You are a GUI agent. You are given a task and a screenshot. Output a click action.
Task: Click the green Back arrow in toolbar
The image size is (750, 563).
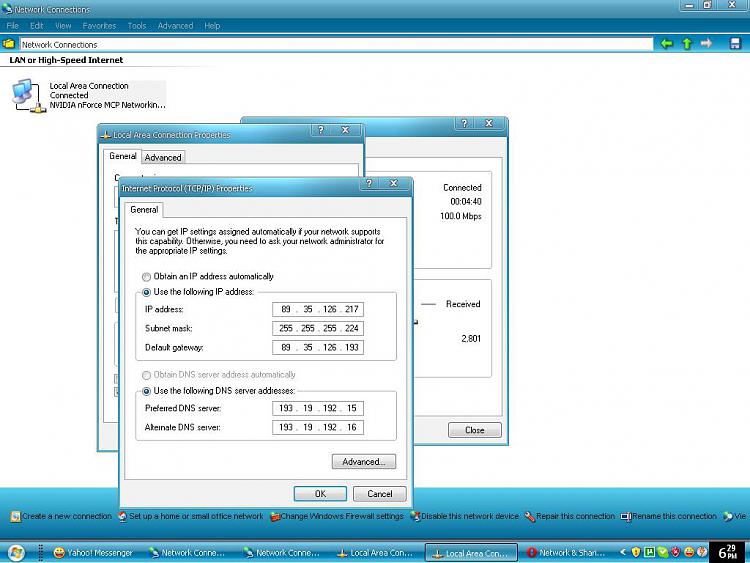pos(667,44)
